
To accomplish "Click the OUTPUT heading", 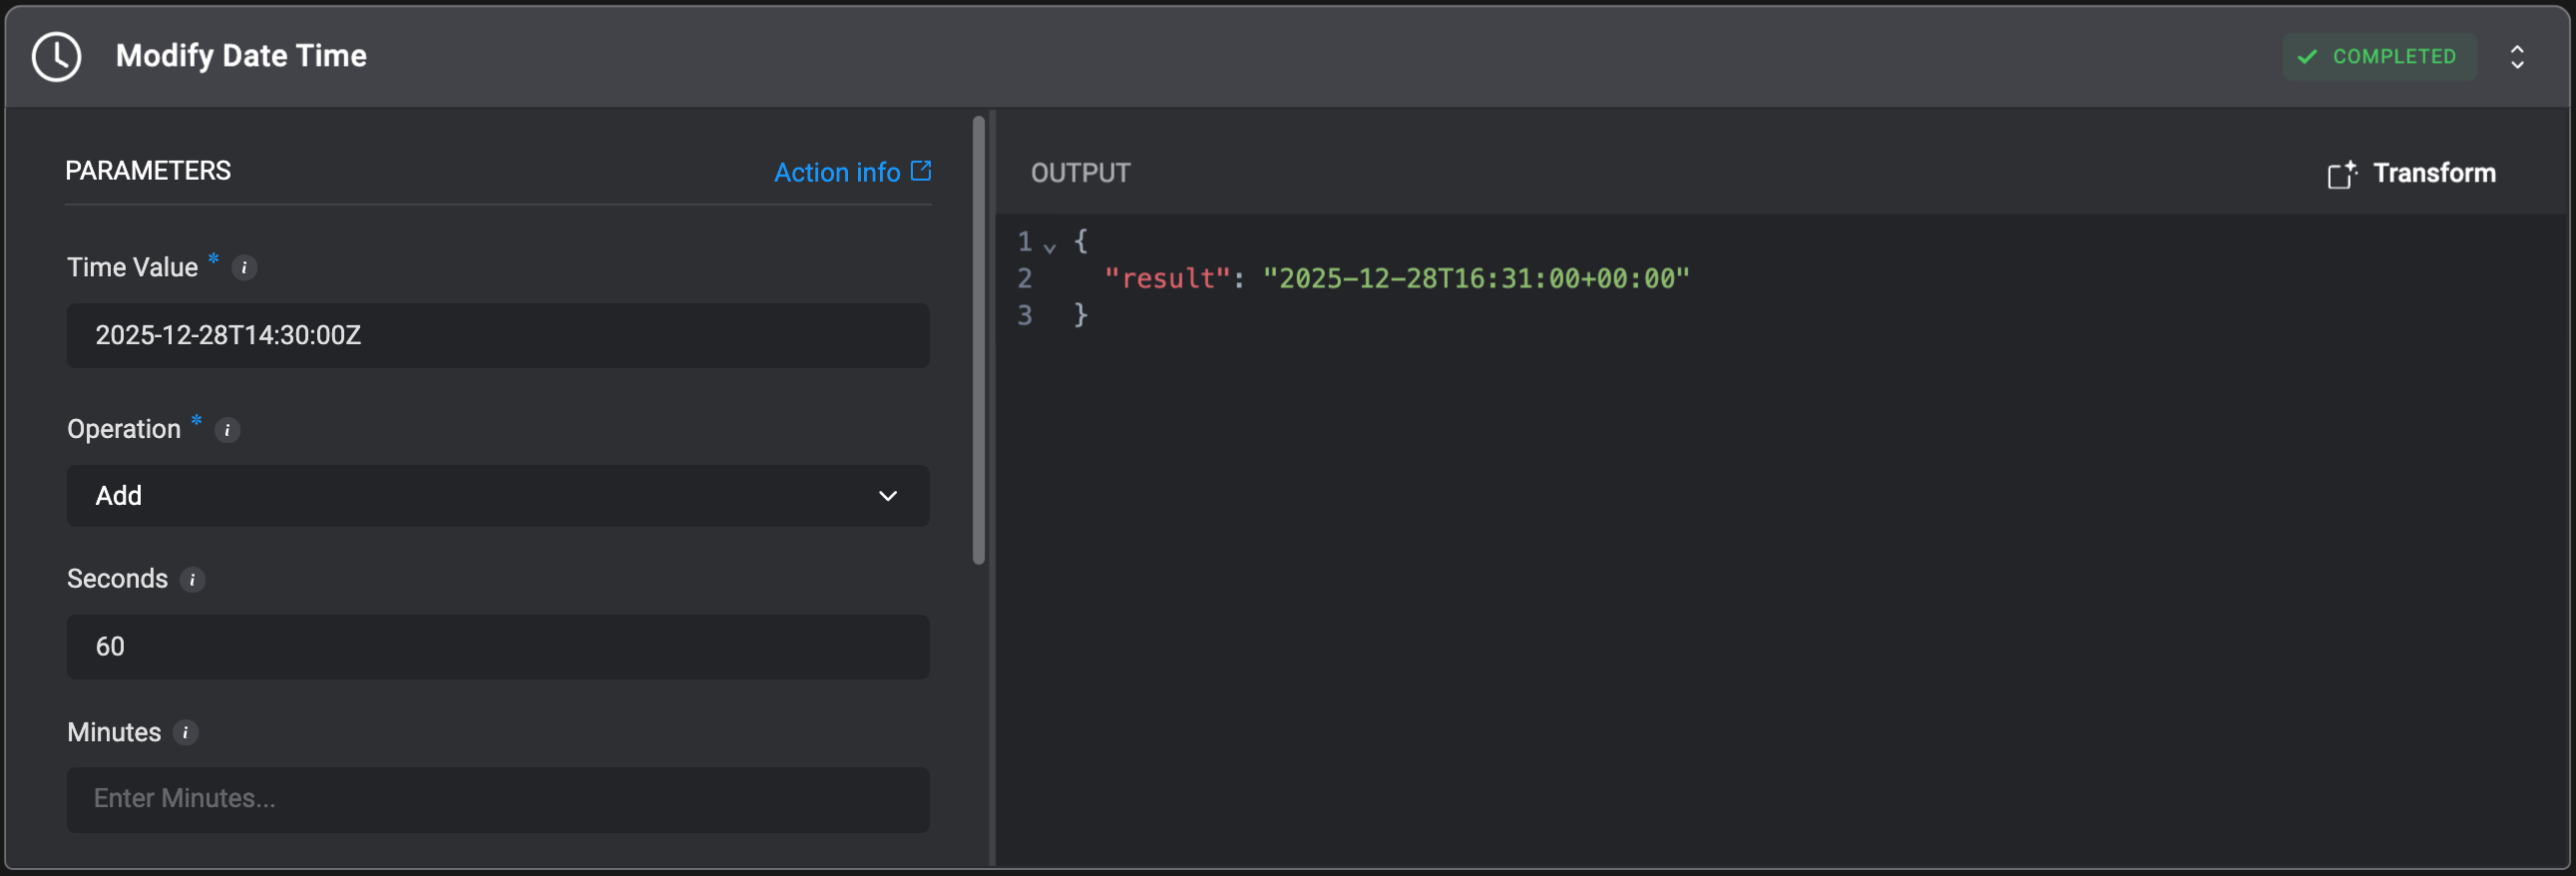I will click(1080, 173).
